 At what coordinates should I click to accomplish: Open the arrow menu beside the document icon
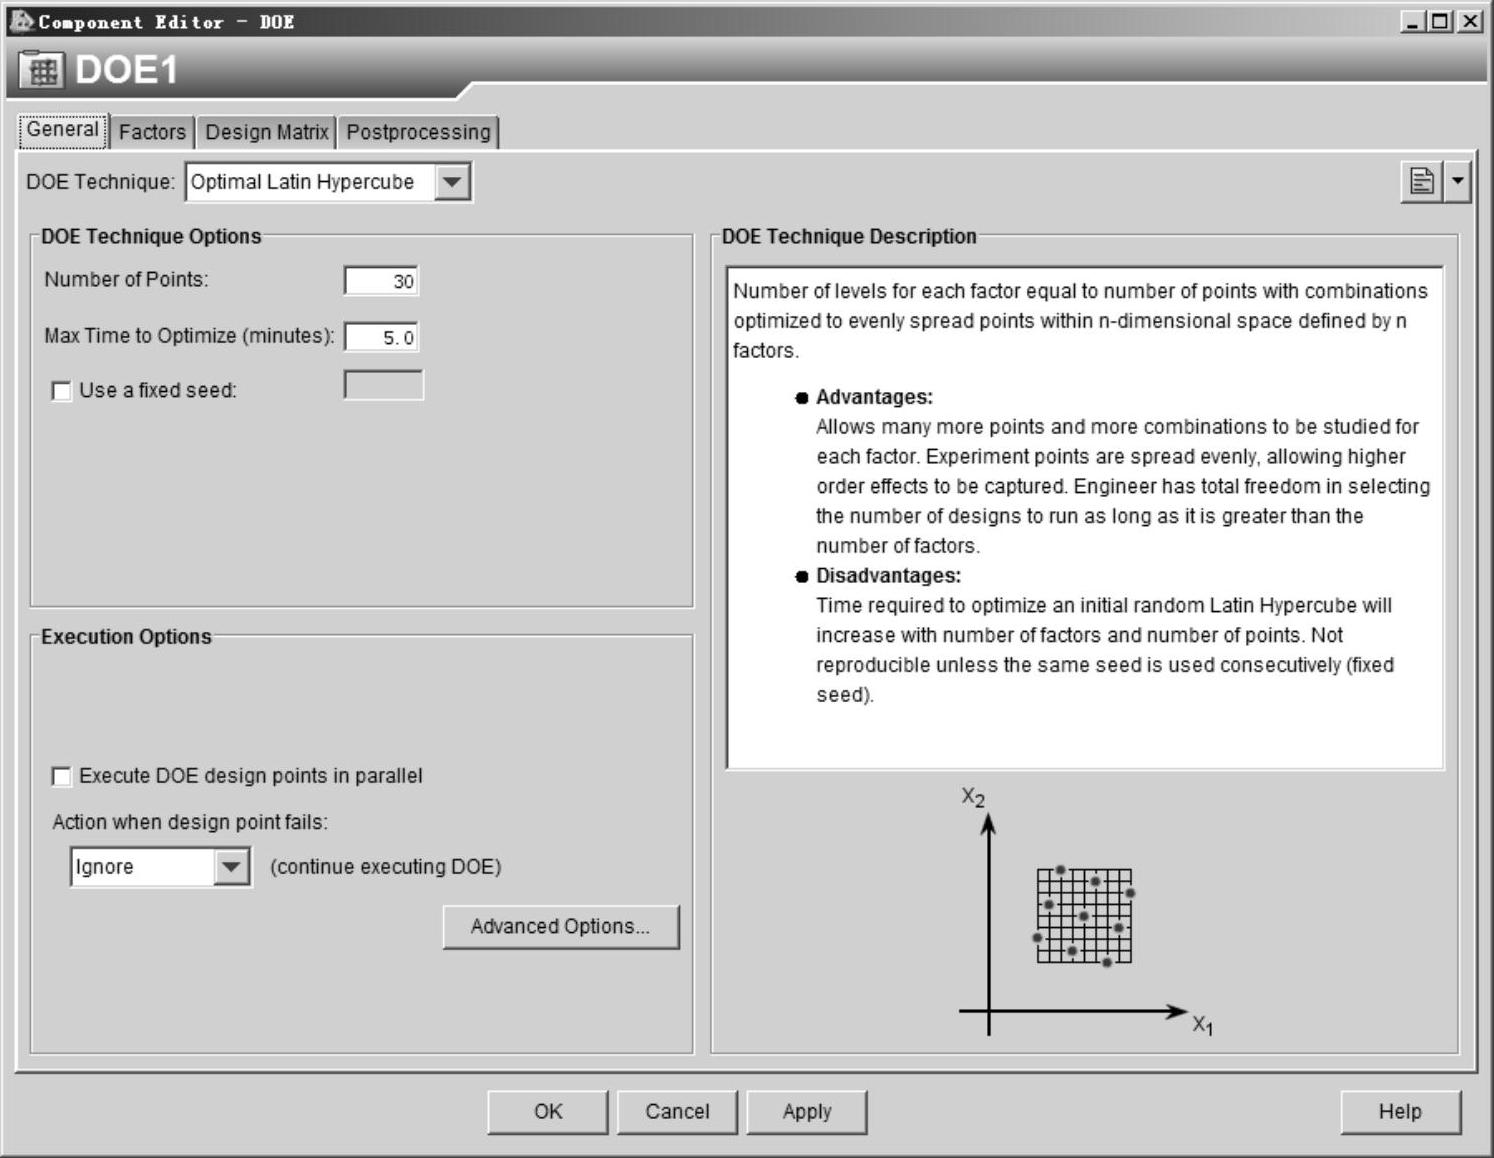pyautogui.click(x=1457, y=181)
